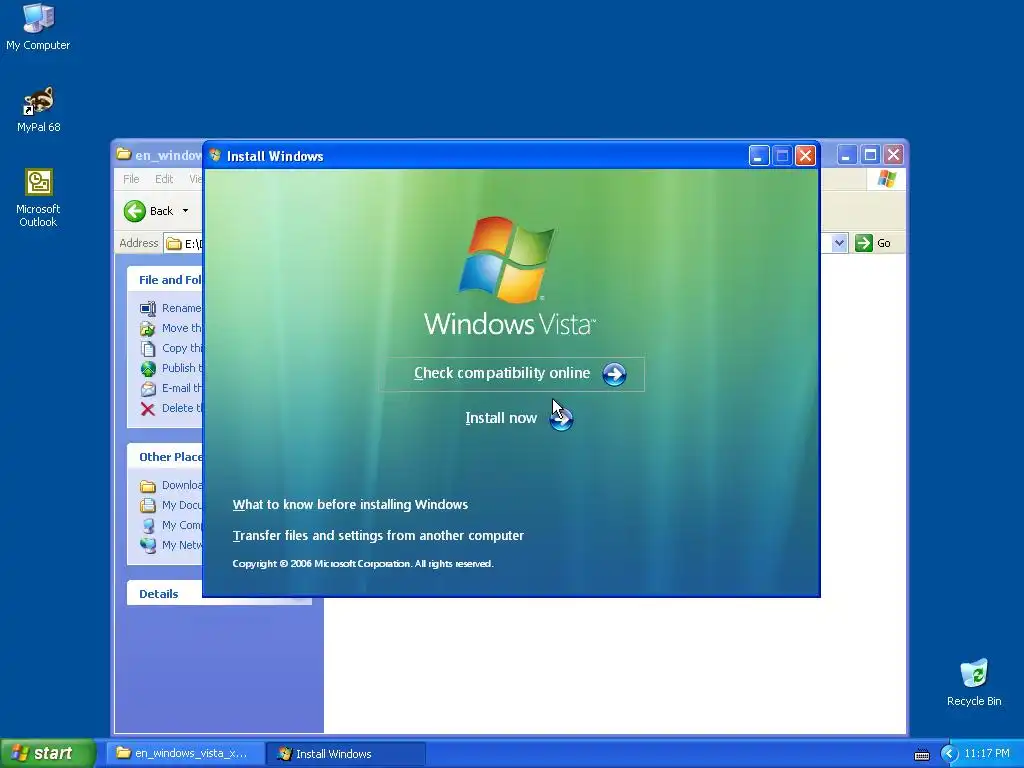This screenshot has height=768, width=1024.
Task: Open My Computer icon under Other Places
Action: click(148, 525)
